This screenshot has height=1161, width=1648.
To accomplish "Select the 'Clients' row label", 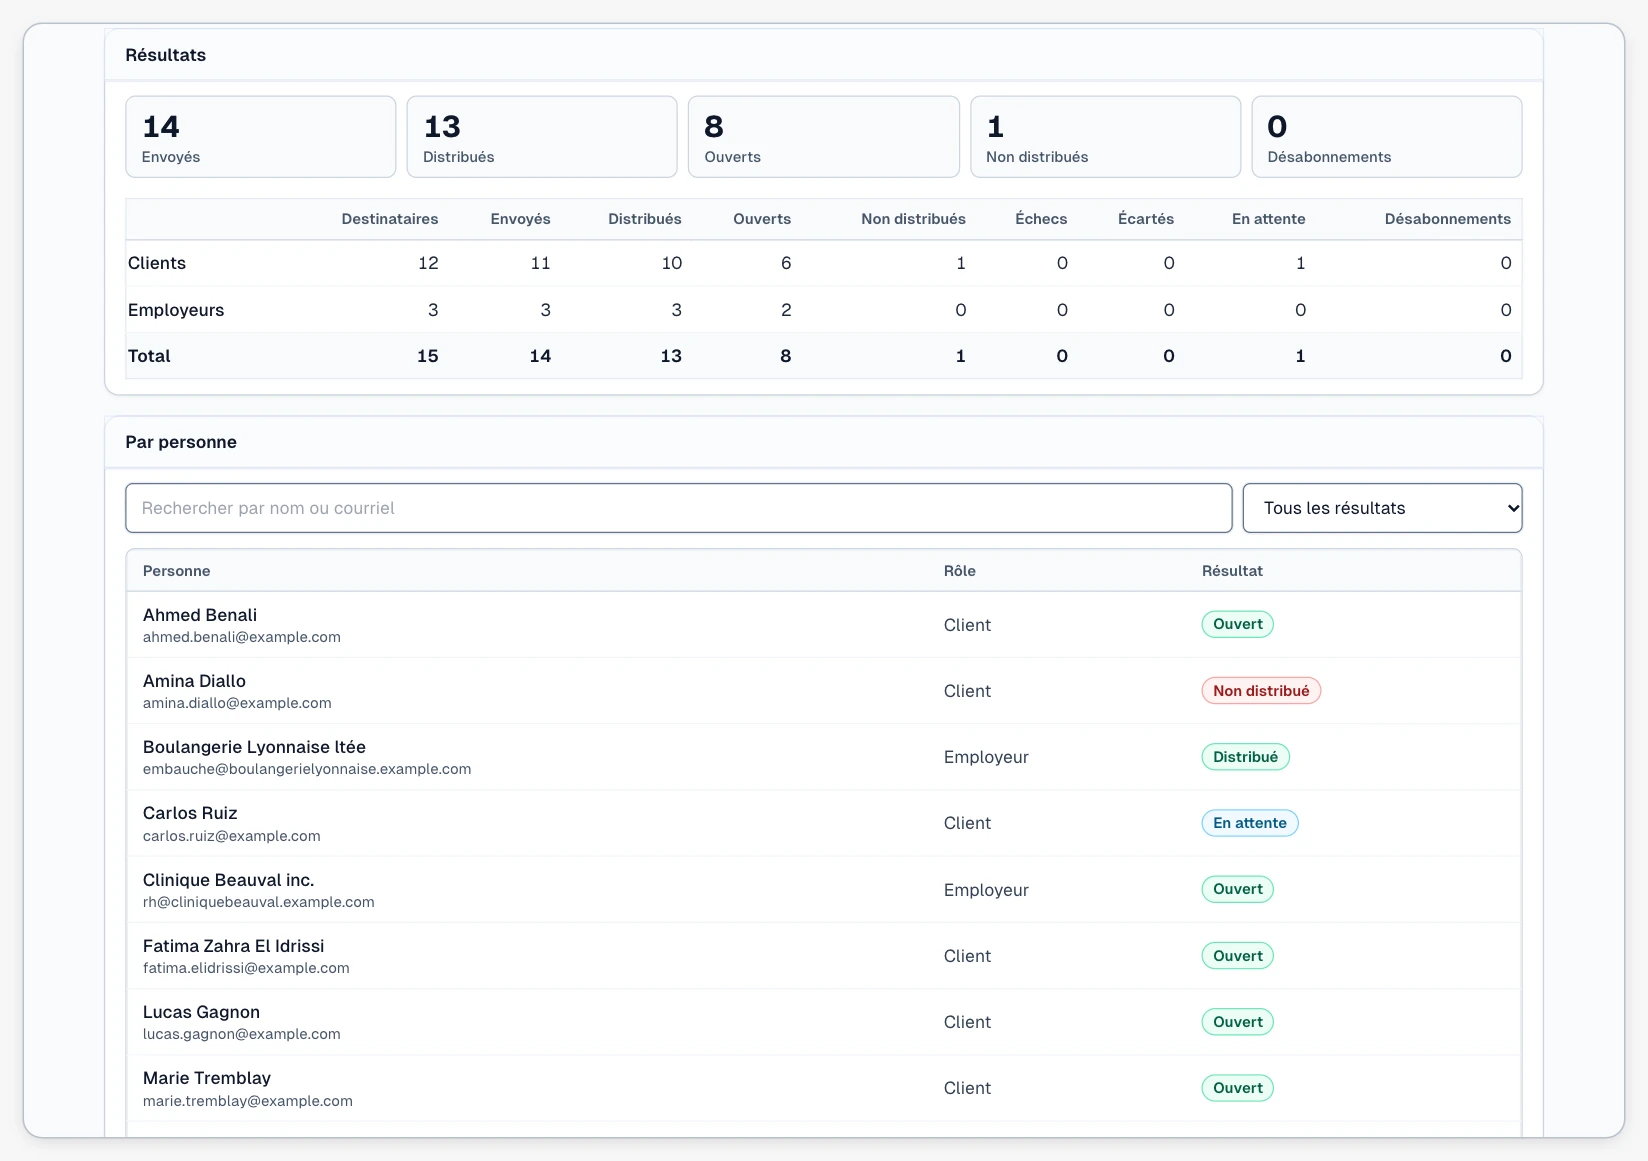I will [x=157, y=263].
